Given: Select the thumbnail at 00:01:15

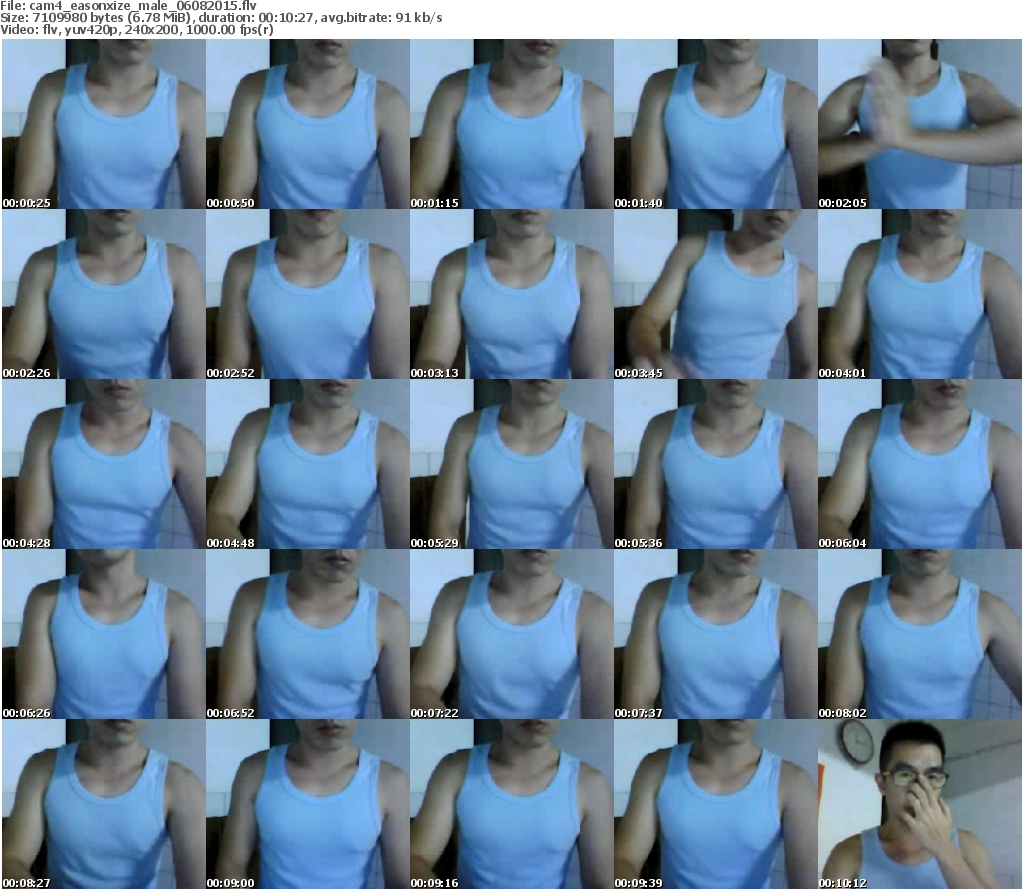Looking at the screenshot, I should 511,124.
